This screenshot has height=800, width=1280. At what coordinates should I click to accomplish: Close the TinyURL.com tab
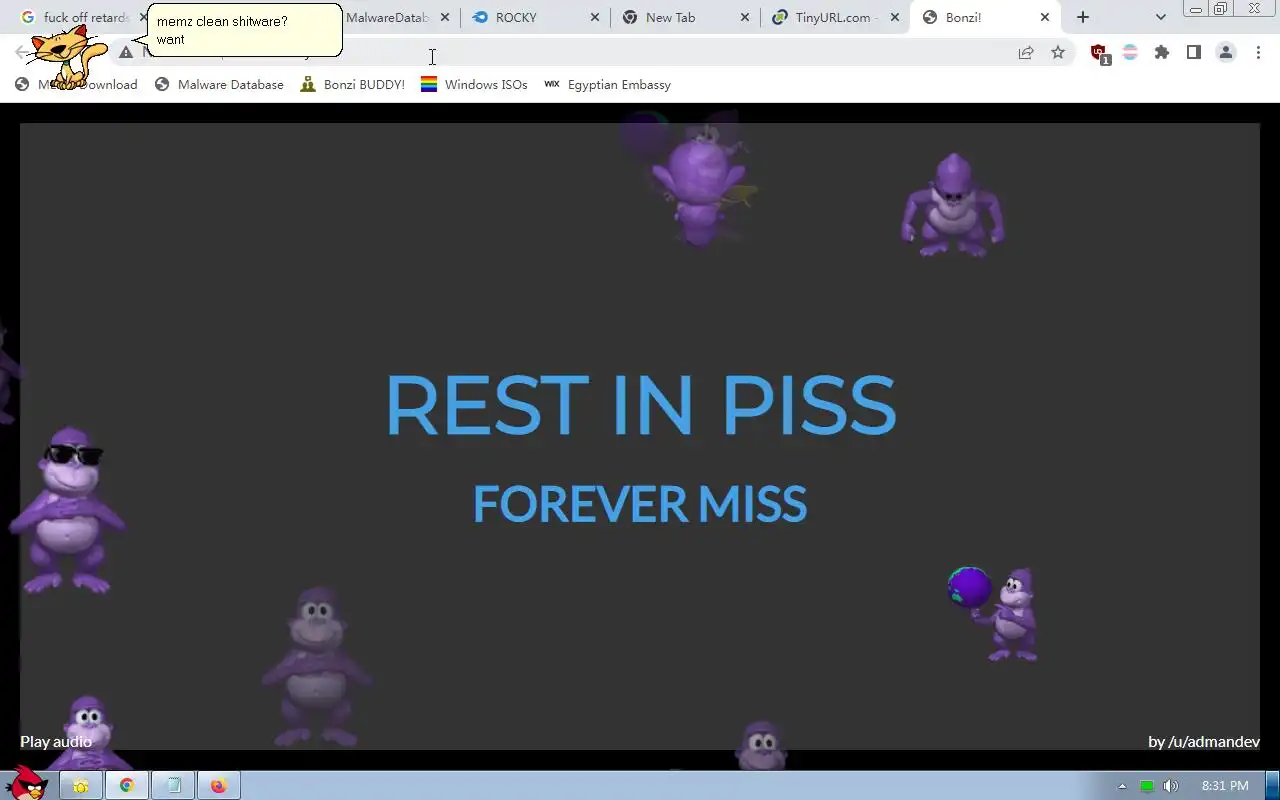pyautogui.click(x=895, y=17)
